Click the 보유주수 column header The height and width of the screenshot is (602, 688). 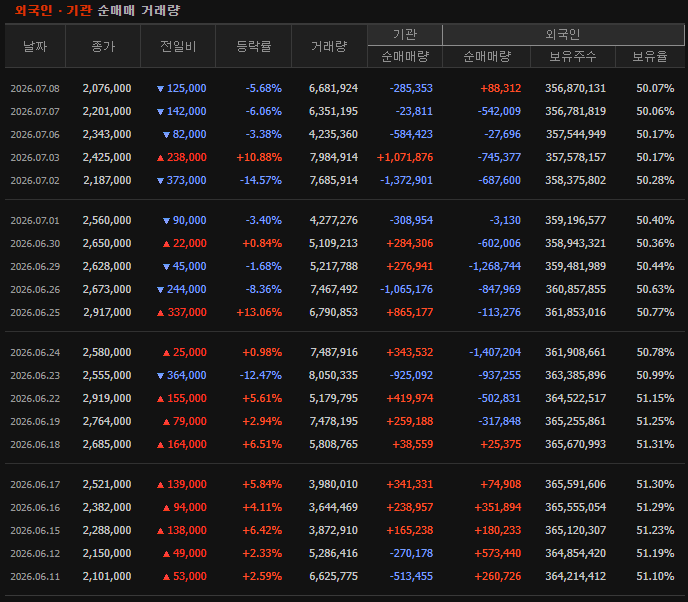(573, 57)
